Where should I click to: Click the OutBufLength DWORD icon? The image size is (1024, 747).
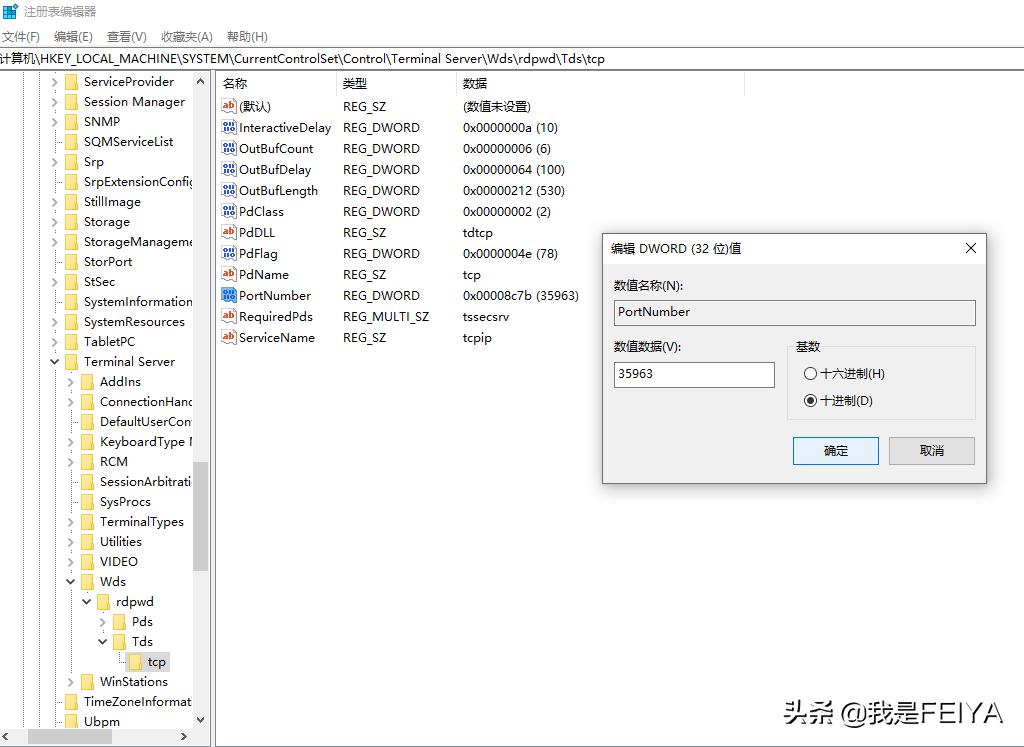click(229, 190)
